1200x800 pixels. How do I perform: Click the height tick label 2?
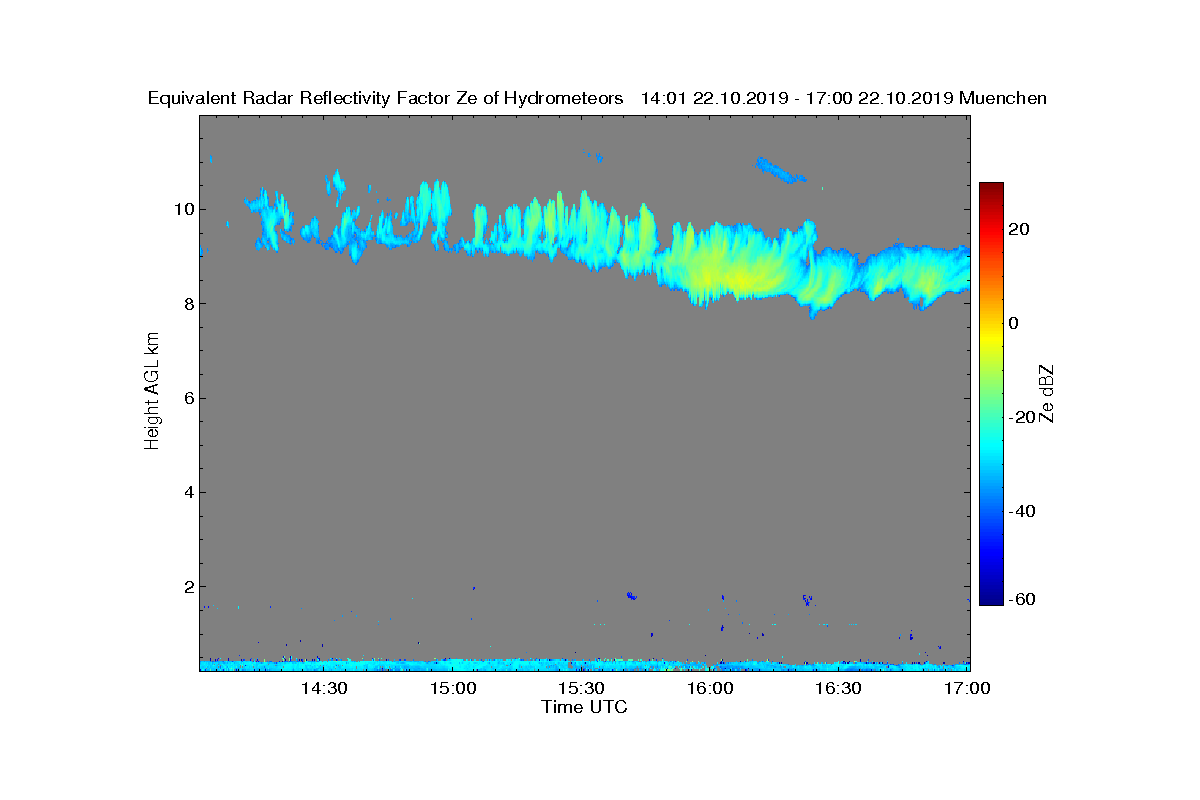(x=188, y=587)
